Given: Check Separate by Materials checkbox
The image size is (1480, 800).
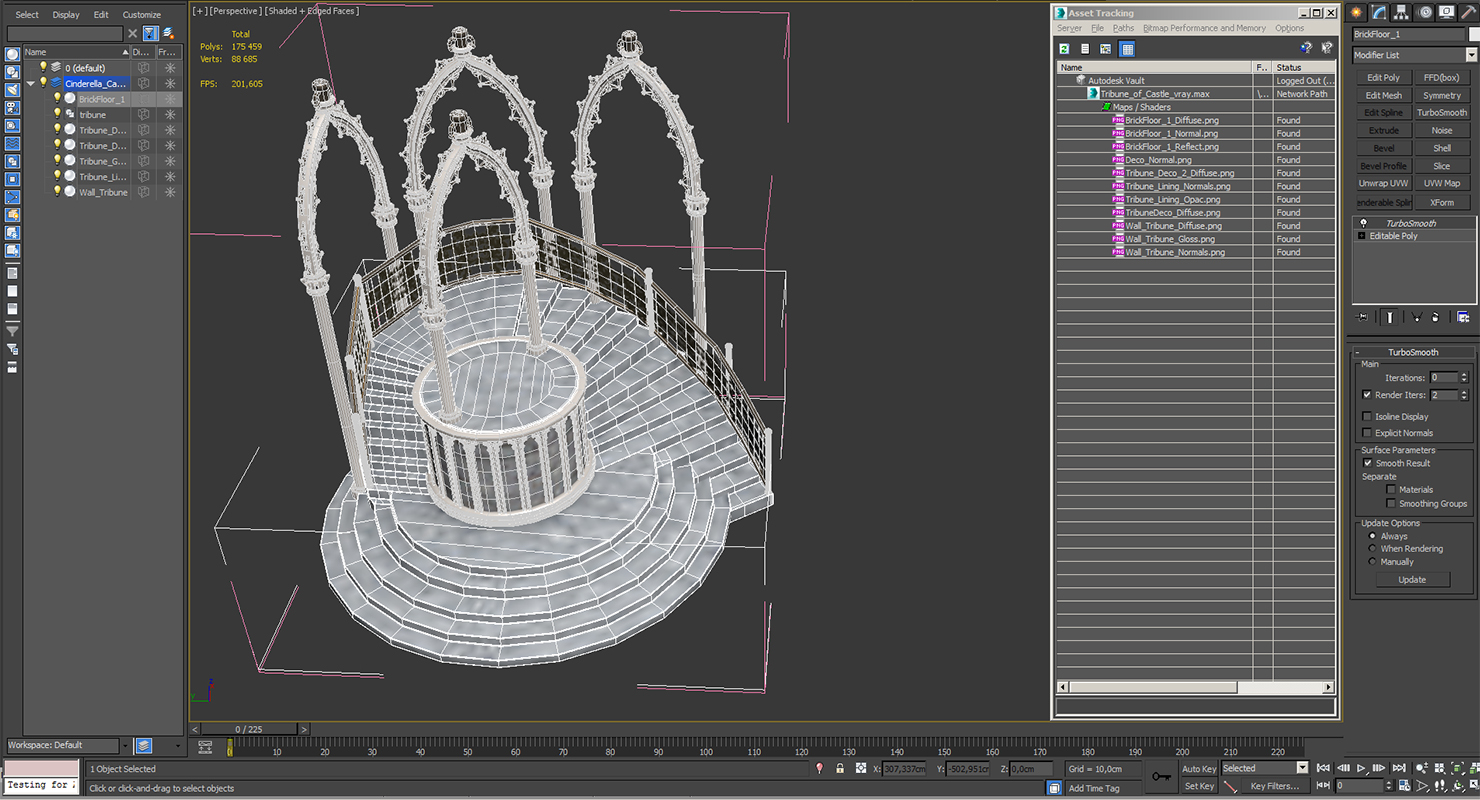Looking at the screenshot, I should coord(1391,489).
